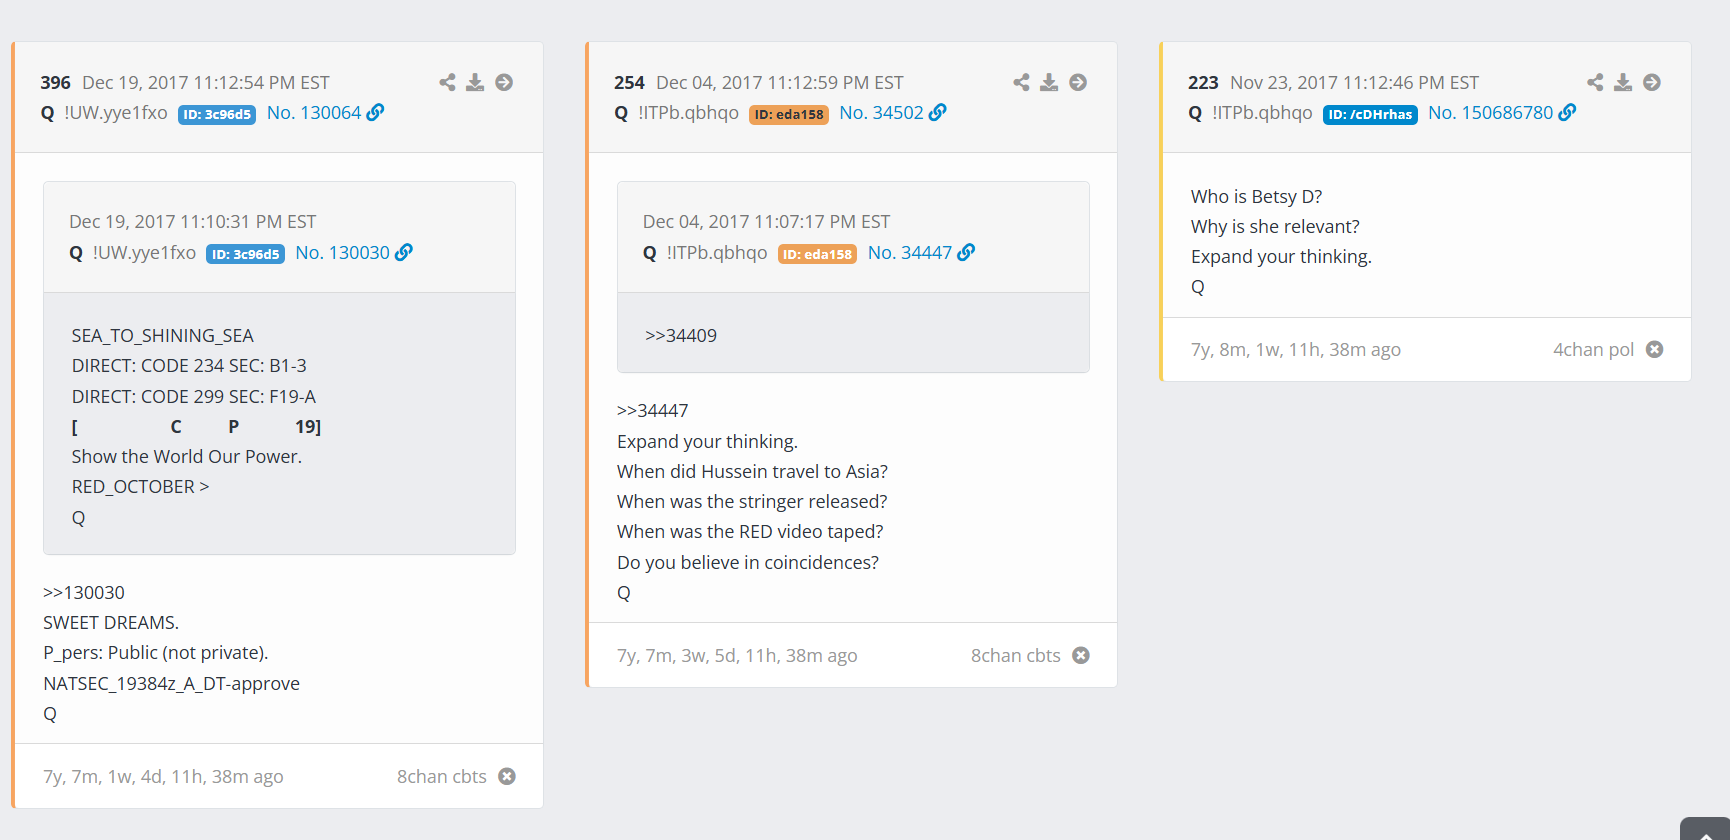1730x840 pixels.
Task: Click timestamp Dec 19, 2017 11:12:54 PM EST
Action: coord(206,83)
